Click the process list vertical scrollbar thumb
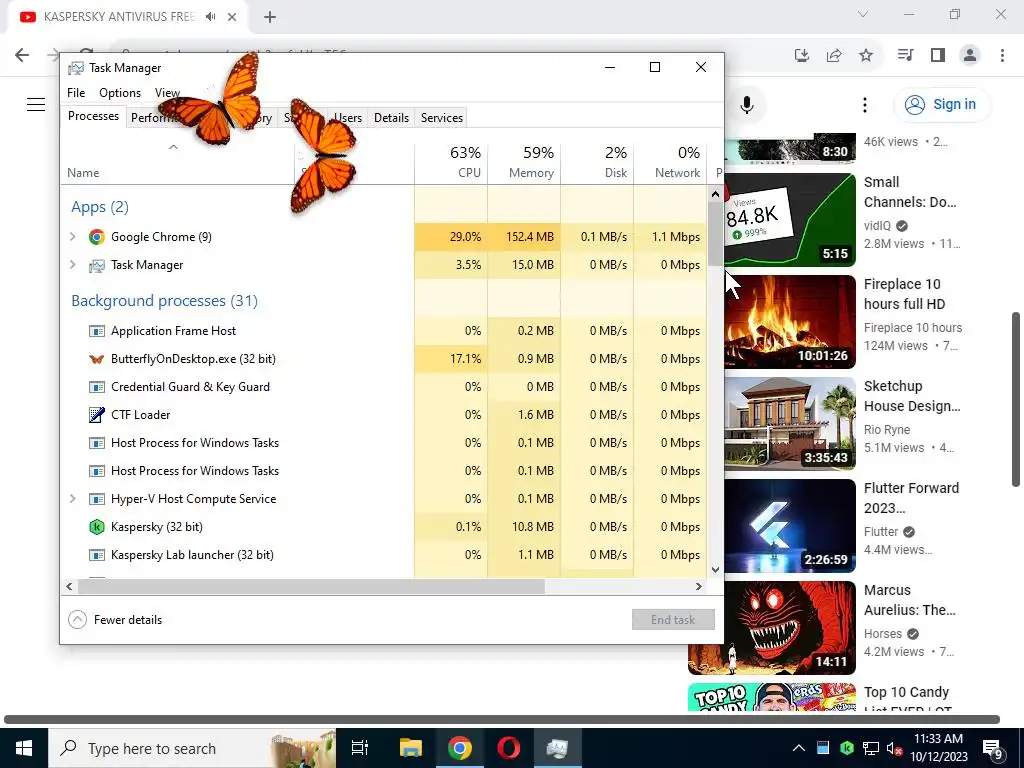Viewport: 1024px width, 768px height. pyautogui.click(x=715, y=234)
